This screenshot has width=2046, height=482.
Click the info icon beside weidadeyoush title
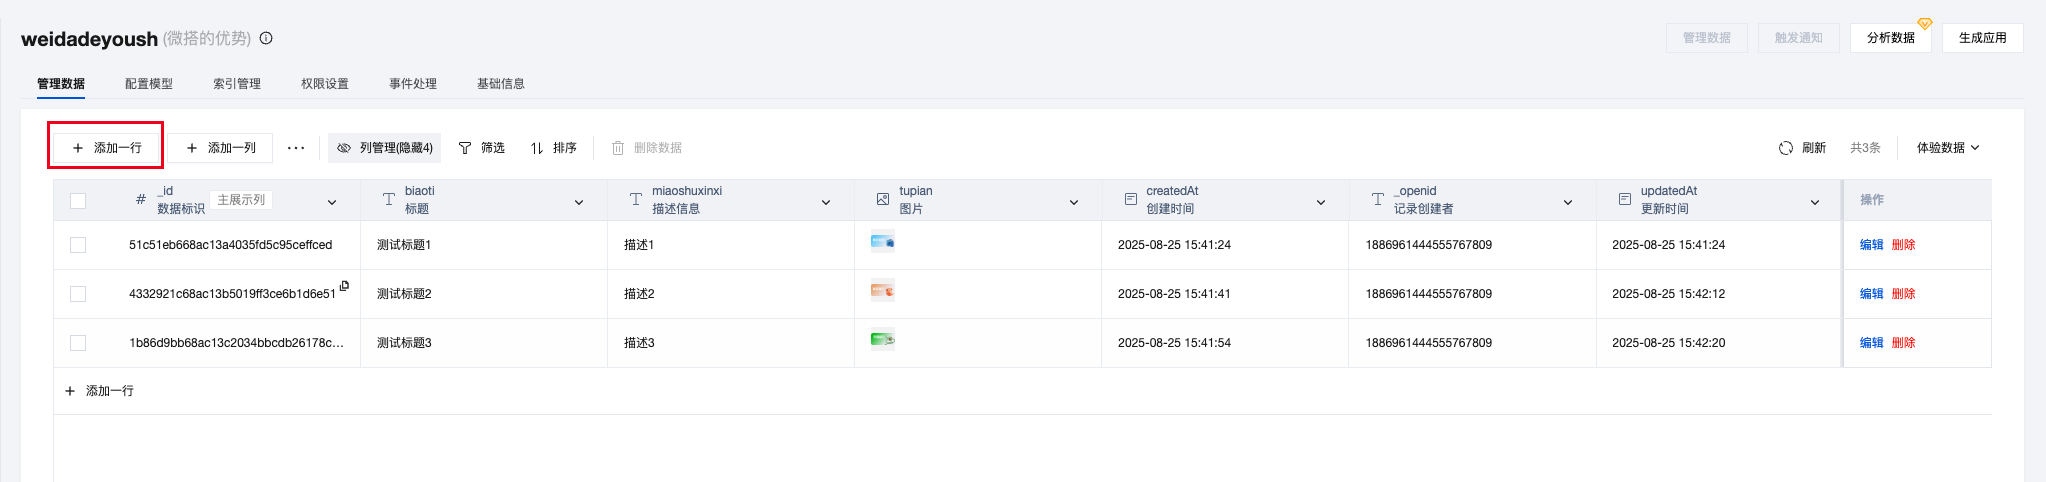[266, 39]
